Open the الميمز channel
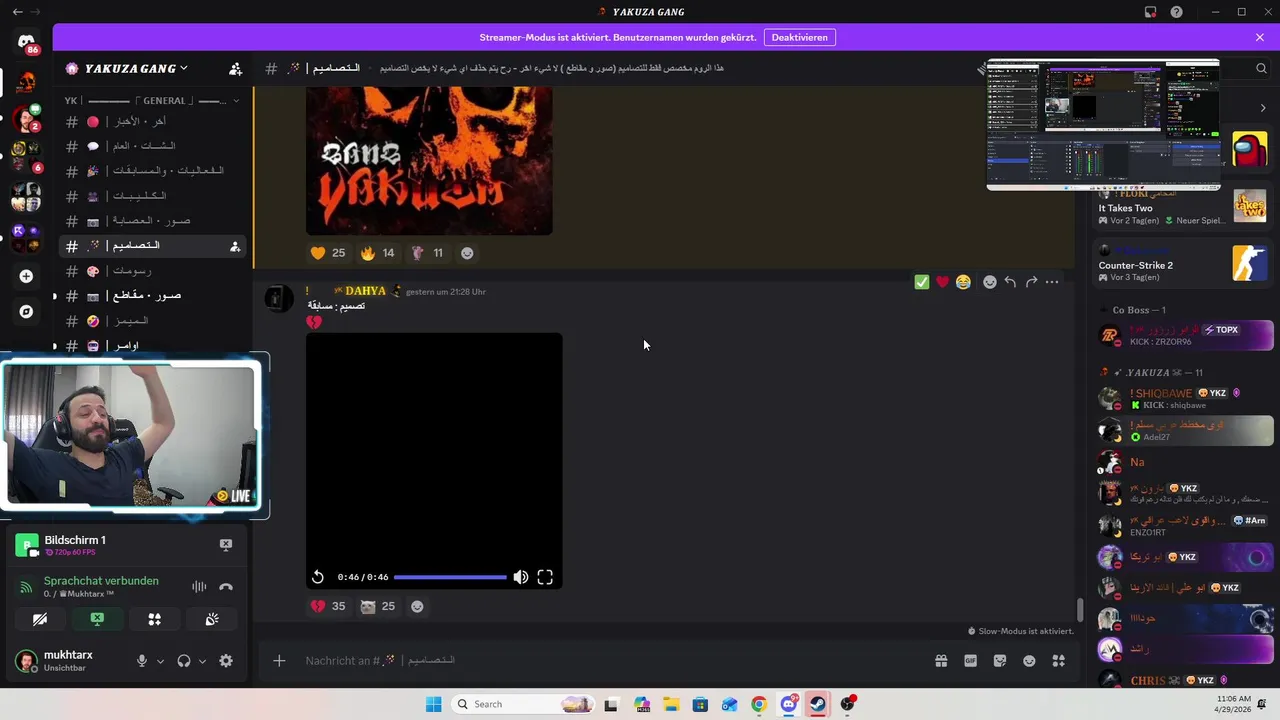This screenshot has width=1280, height=720. pyautogui.click(x=151, y=321)
